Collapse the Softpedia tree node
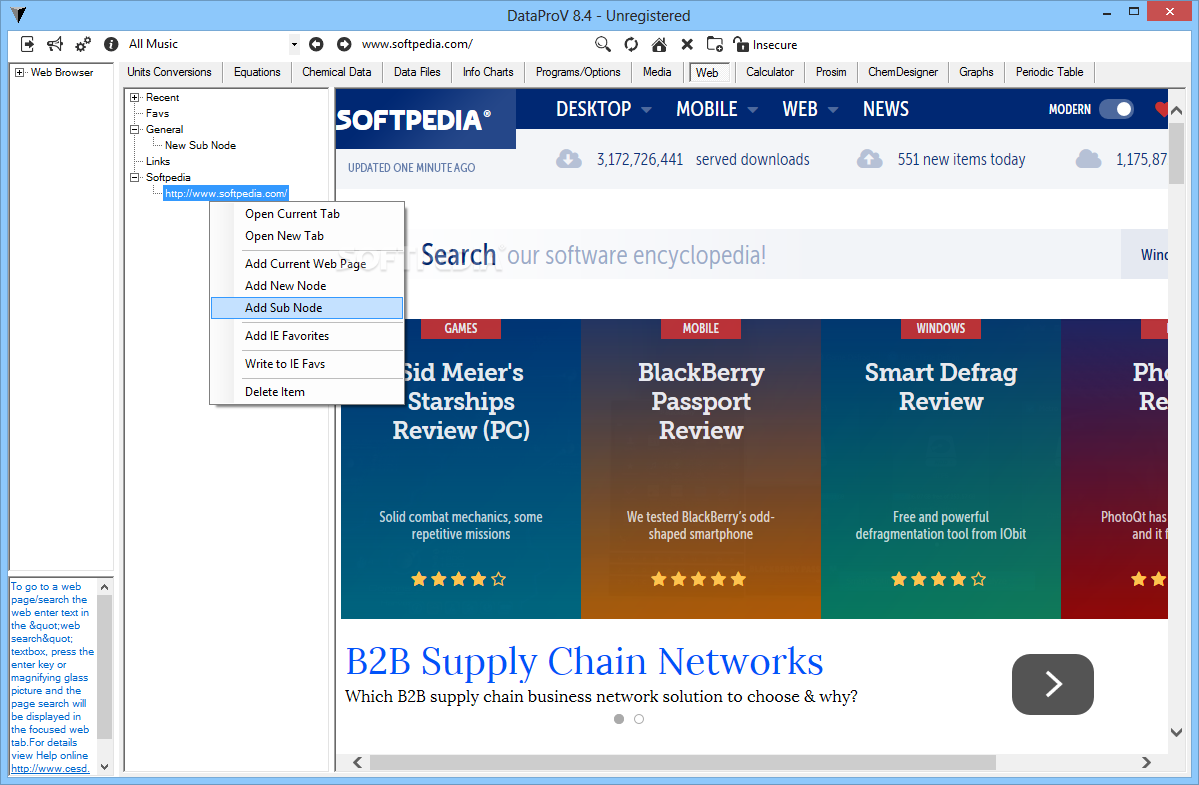 [135, 177]
